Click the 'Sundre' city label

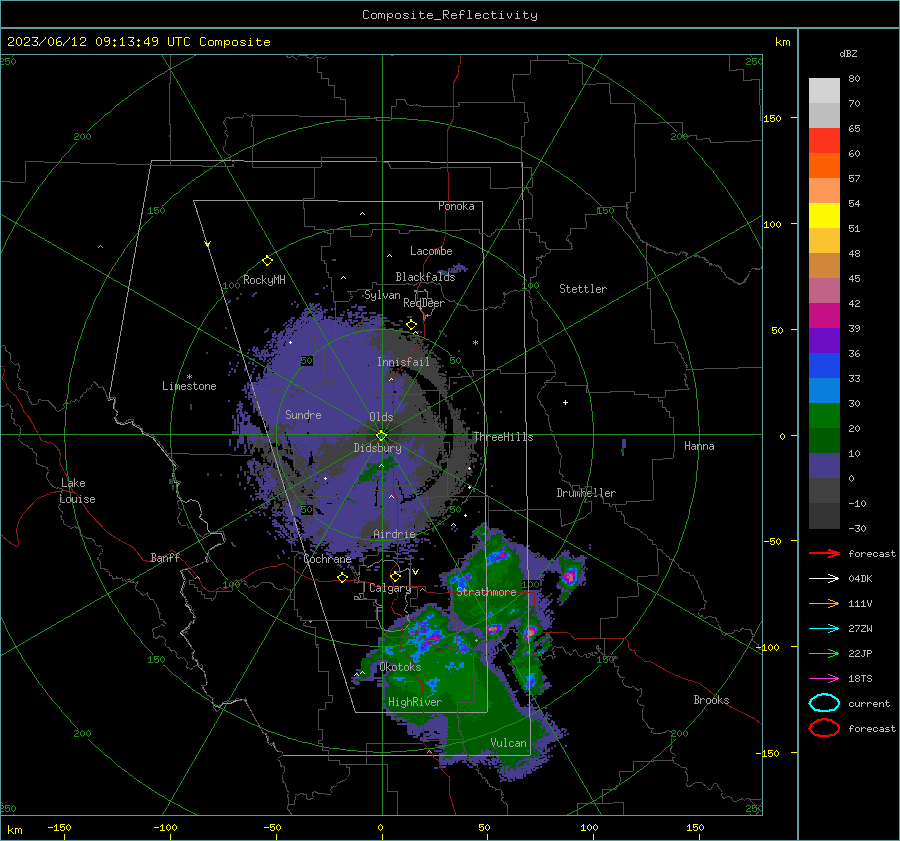(303, 414)
